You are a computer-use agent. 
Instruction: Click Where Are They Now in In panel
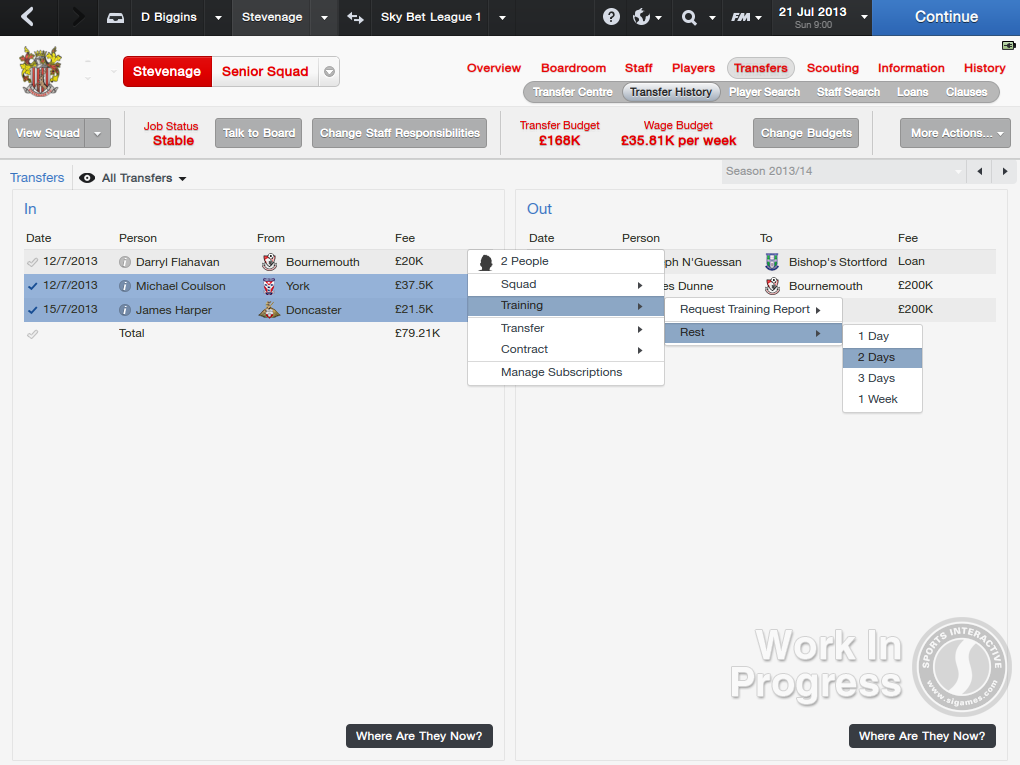pyautogui.click(x=419, y=736)
